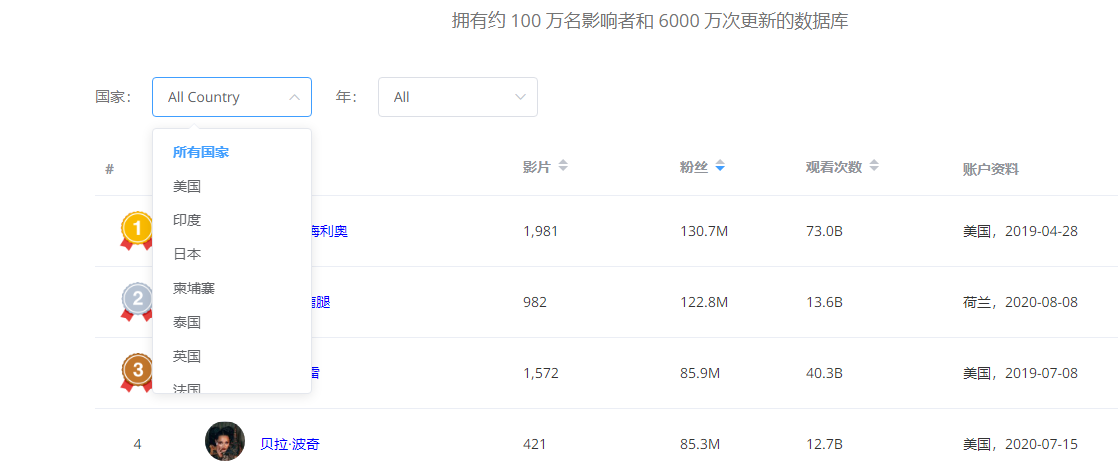1118x462 pixels.
Task: Click the bronze third-place medal icon
Action: click(x=137, y=372)
